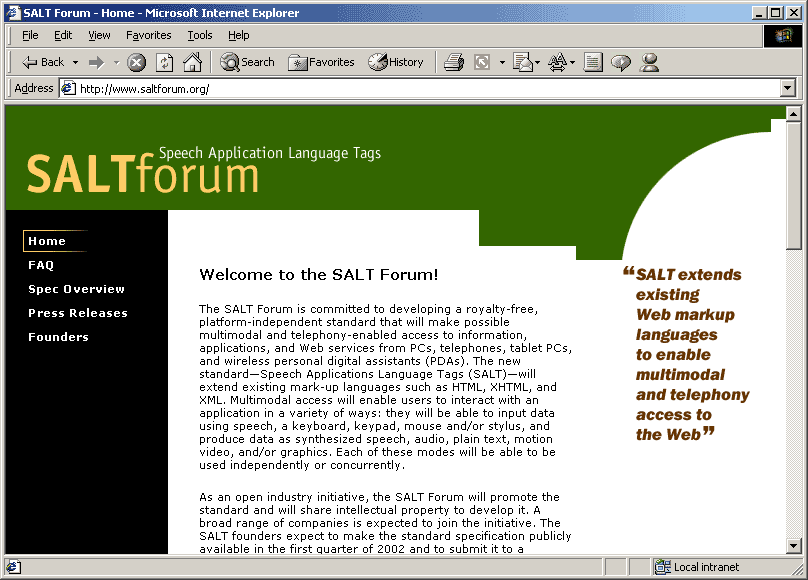Stop page loading with the Stop icon
Screen dimensions: 808x580
137,63
